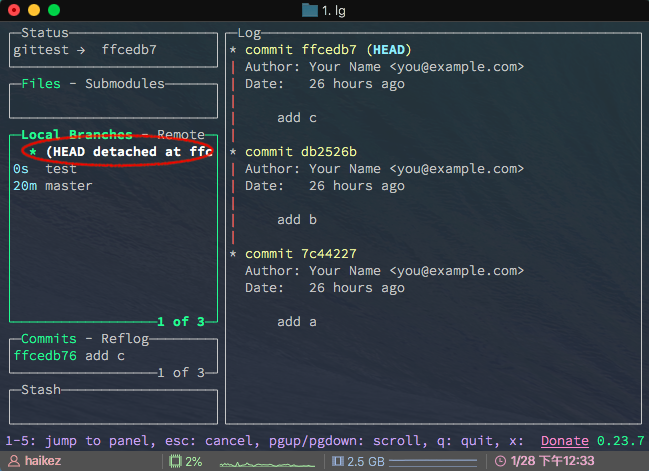649x471 pixels.
Task: Open the Reflog tab
Action: [125, 339]
